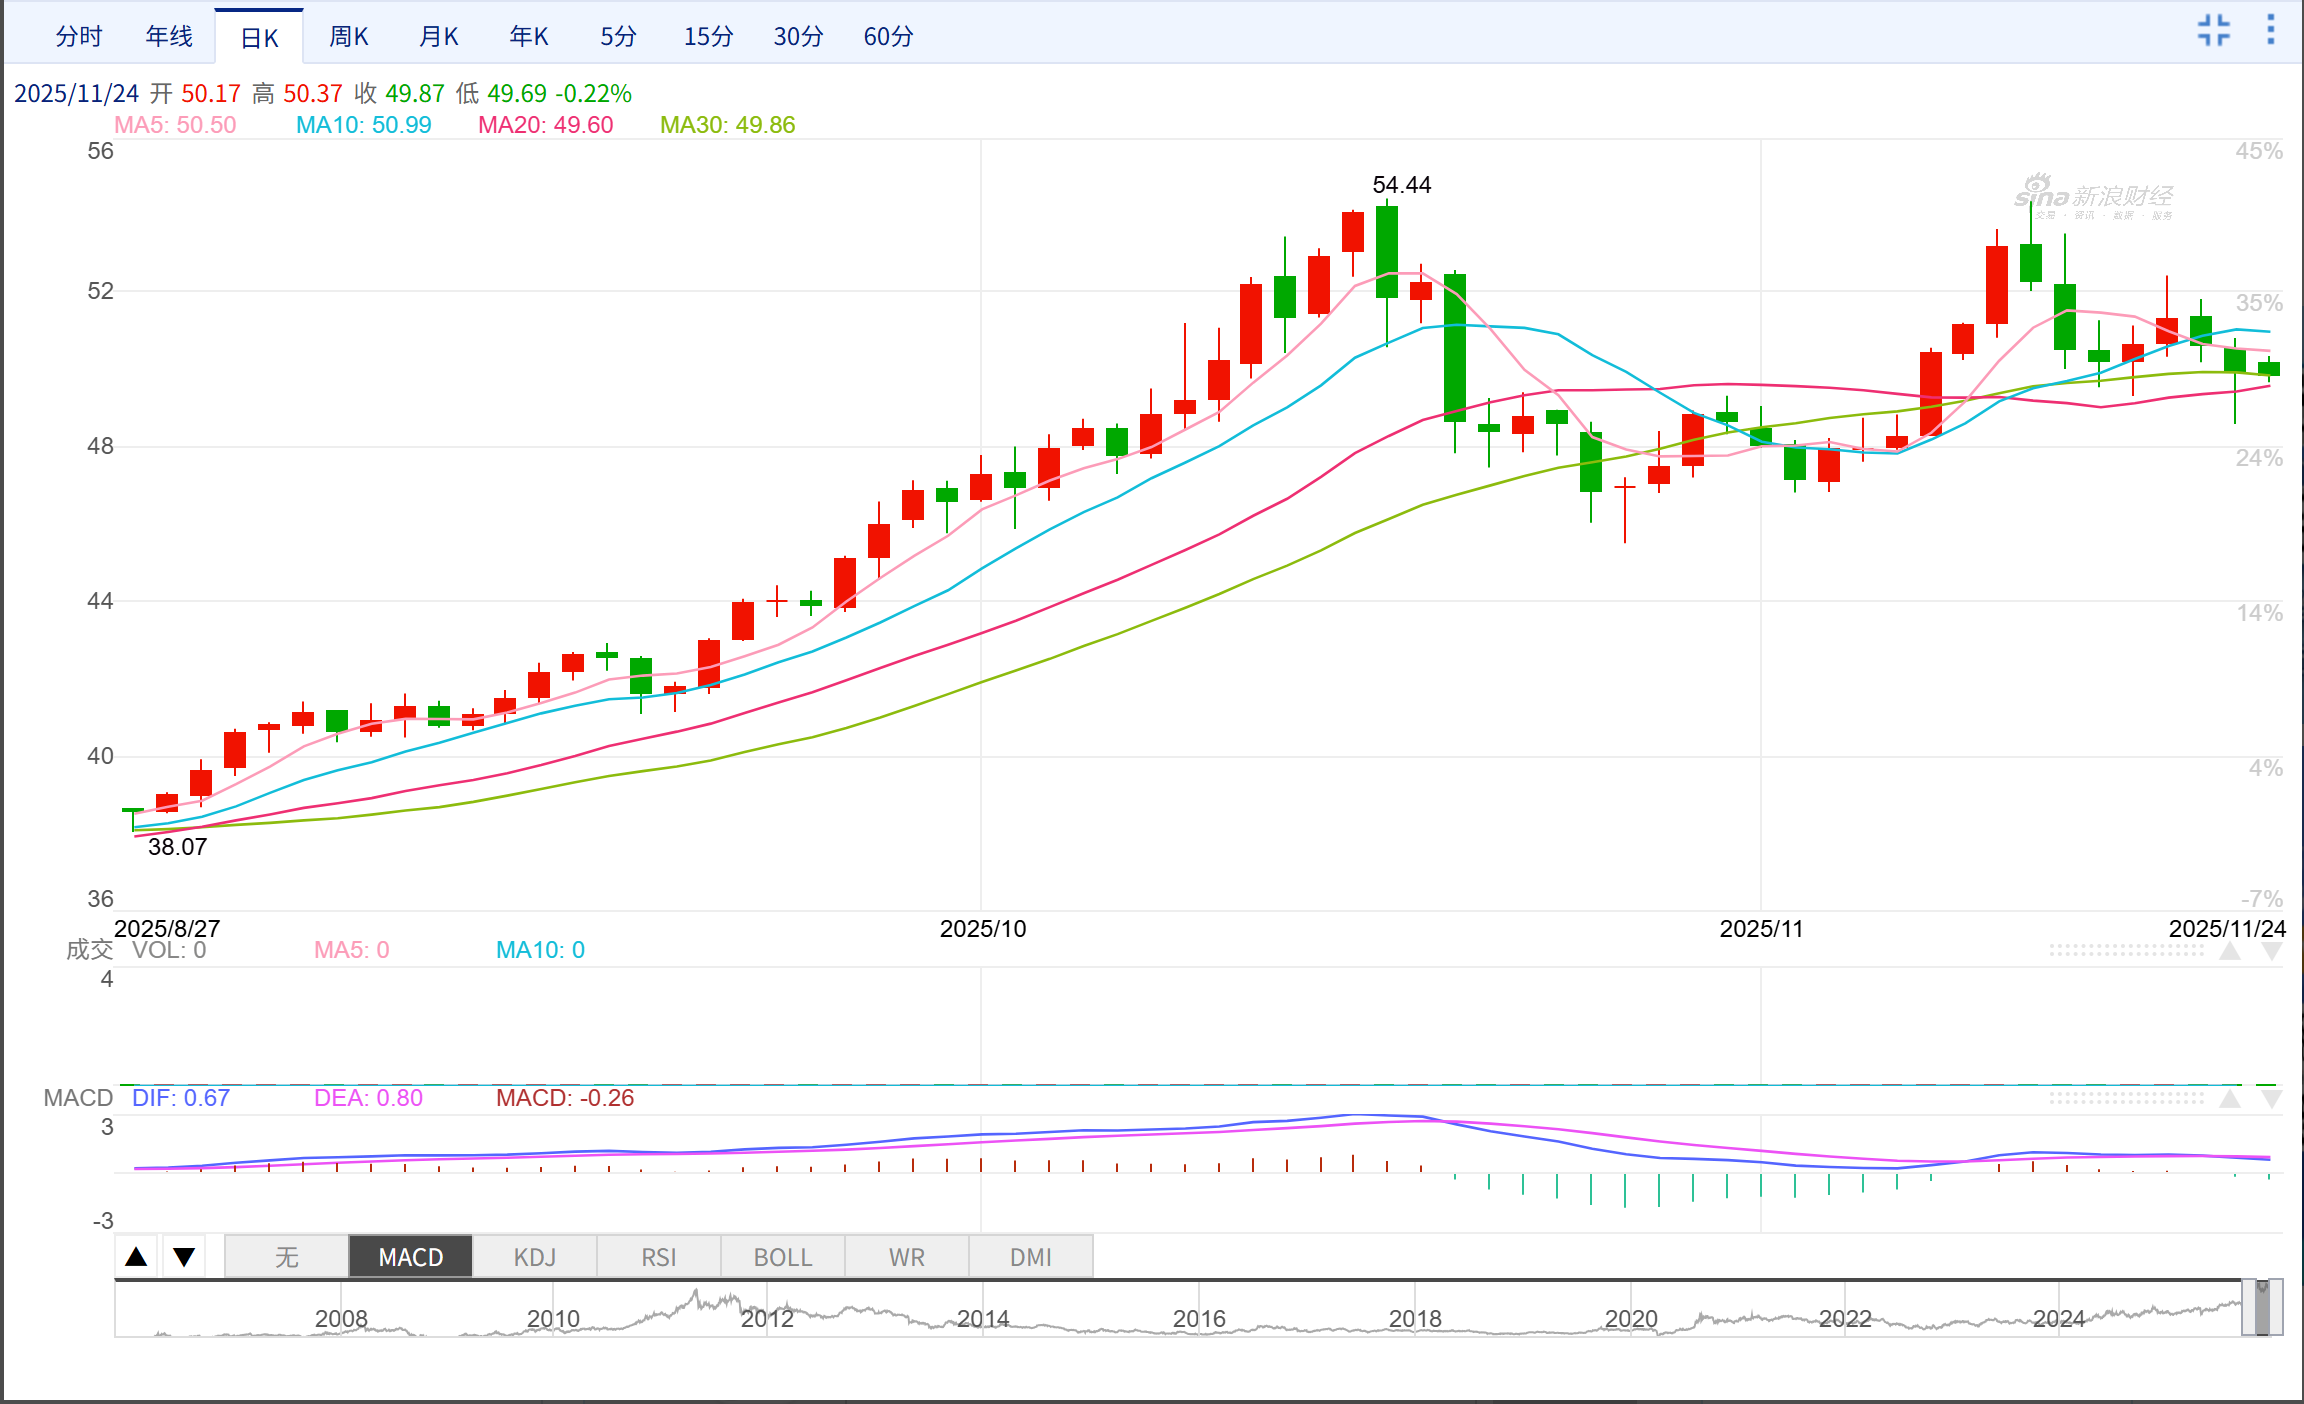Viewport: 2304px width, 1404px height.
Task: Select the RSI indicator button
Action: pyautogui.click(x=658, y=1257)
